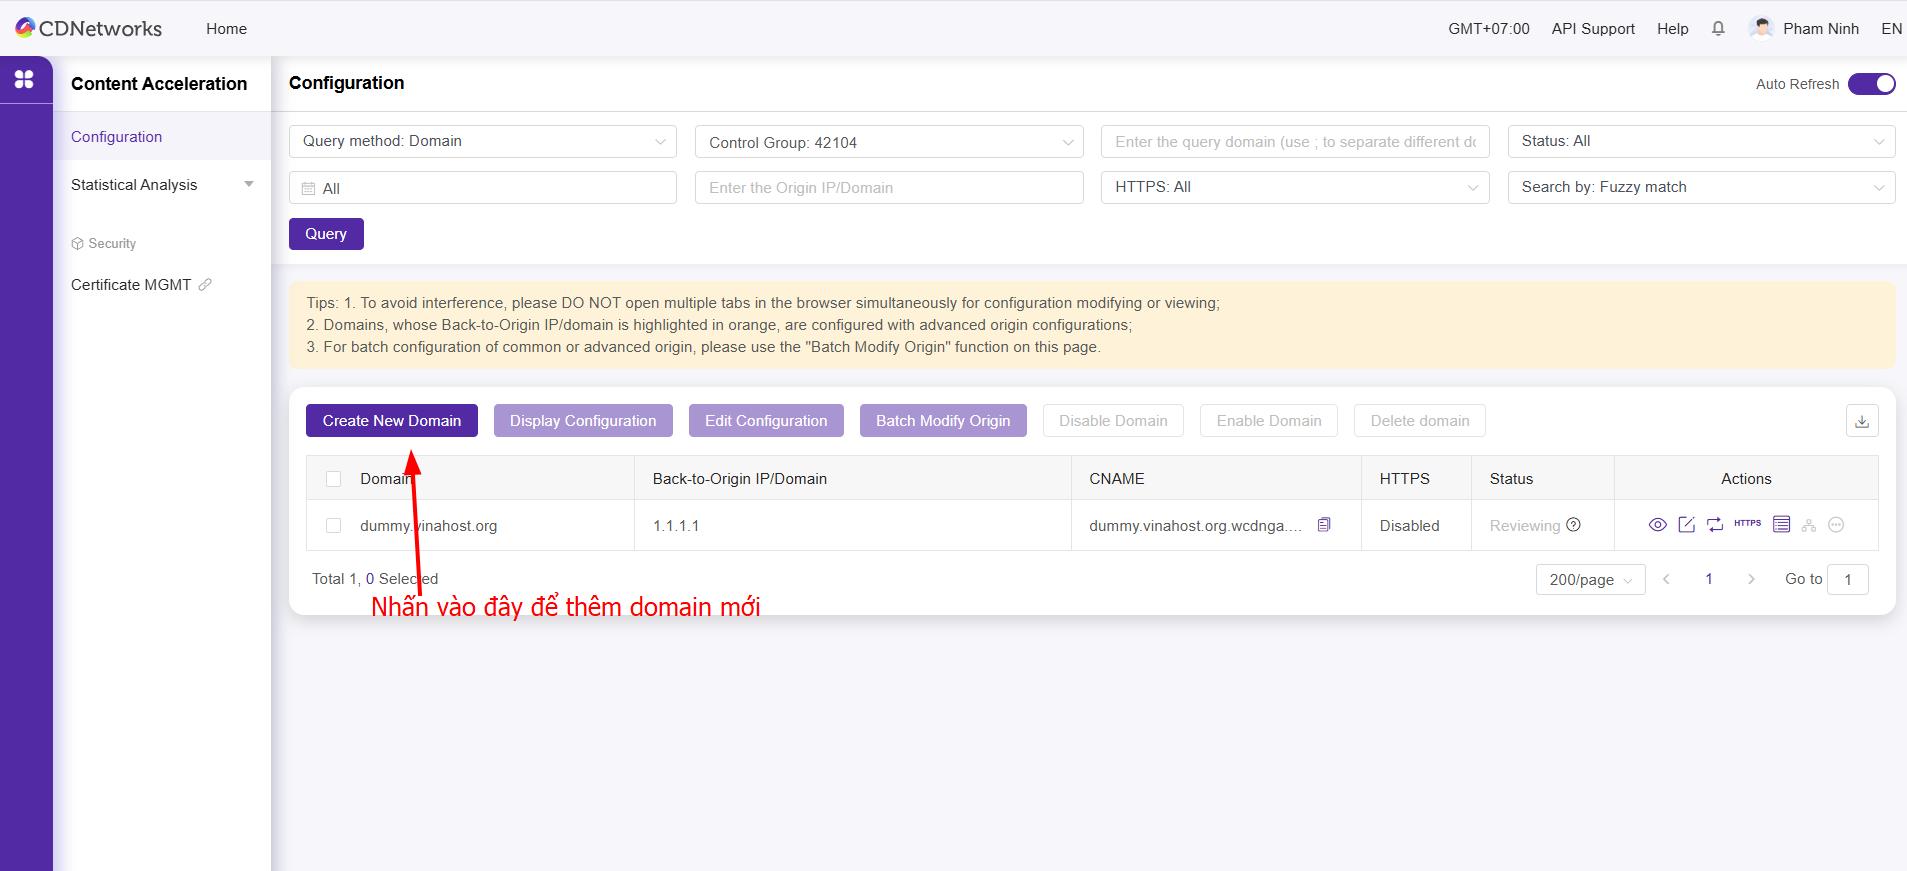Open the notification bell
The width and height of the screenshot is (1907, 871).
tap(1718, 29)
